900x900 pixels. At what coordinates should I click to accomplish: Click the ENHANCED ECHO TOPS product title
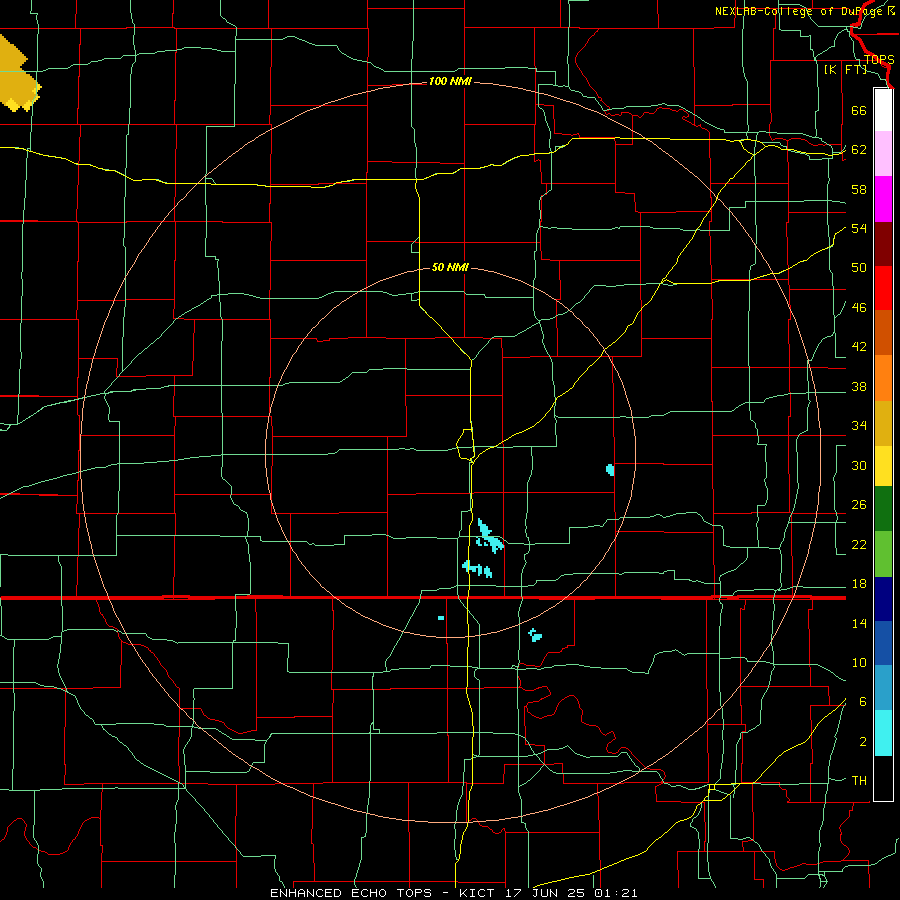pyautogui.click(x=350, y=893)
